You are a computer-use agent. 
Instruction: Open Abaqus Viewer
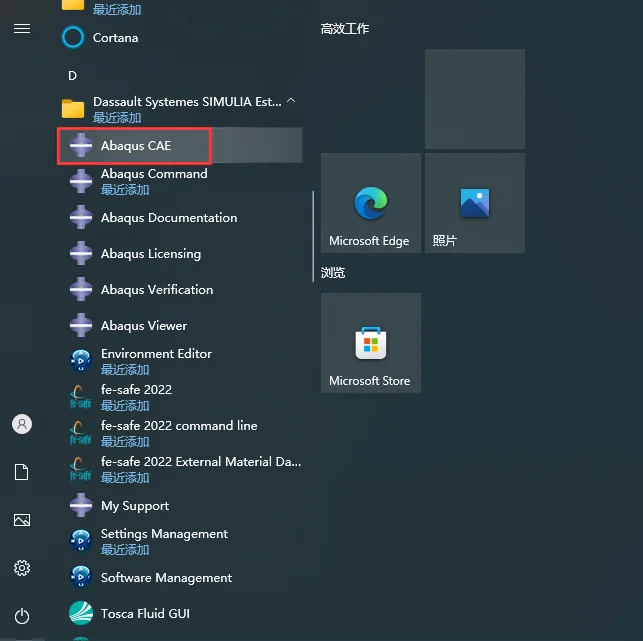180,325
